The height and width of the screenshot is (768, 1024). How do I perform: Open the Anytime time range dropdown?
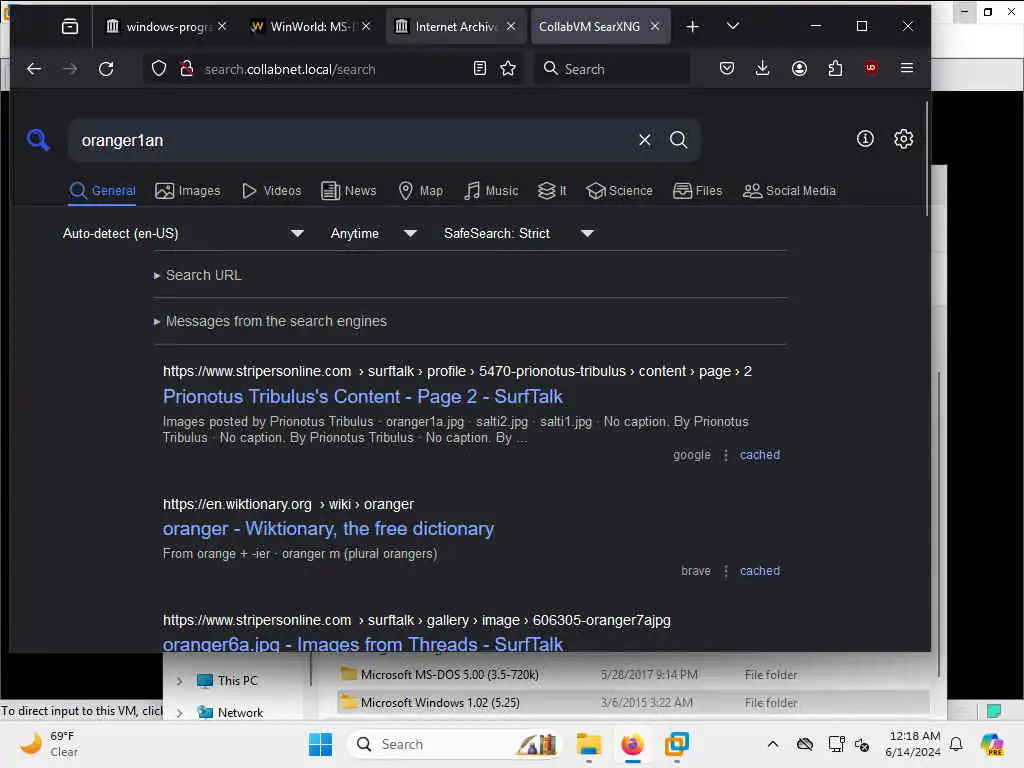[x=374, y=233]
